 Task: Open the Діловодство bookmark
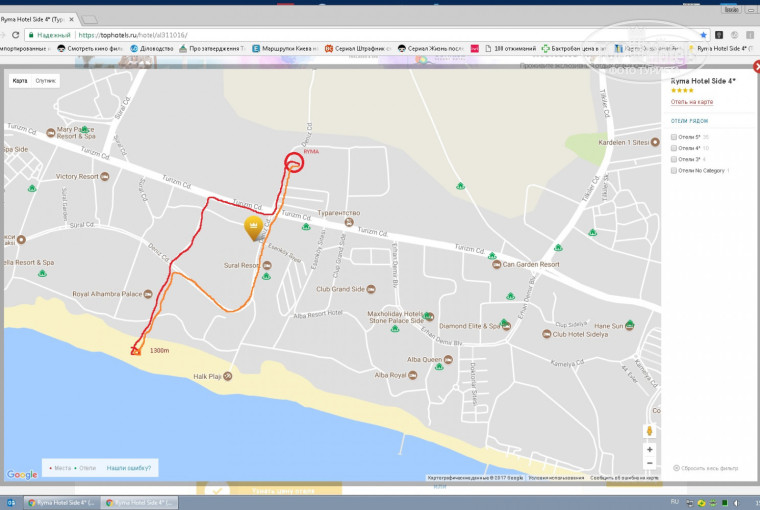(x=152, y=48)
